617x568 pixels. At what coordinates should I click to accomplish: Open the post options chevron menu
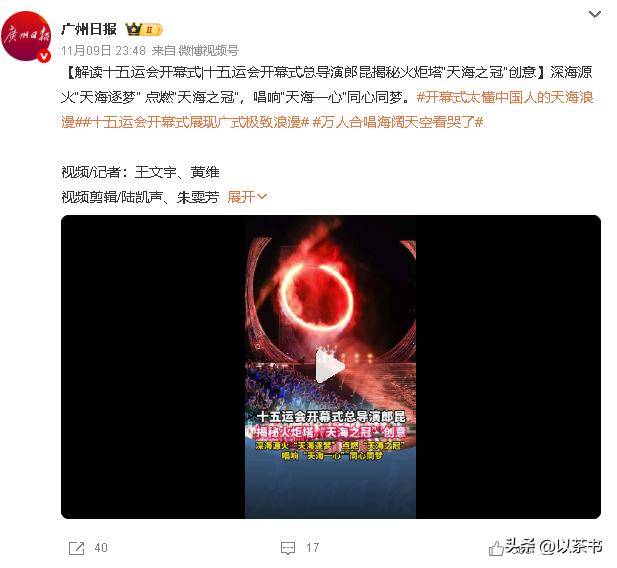point(595,15)
